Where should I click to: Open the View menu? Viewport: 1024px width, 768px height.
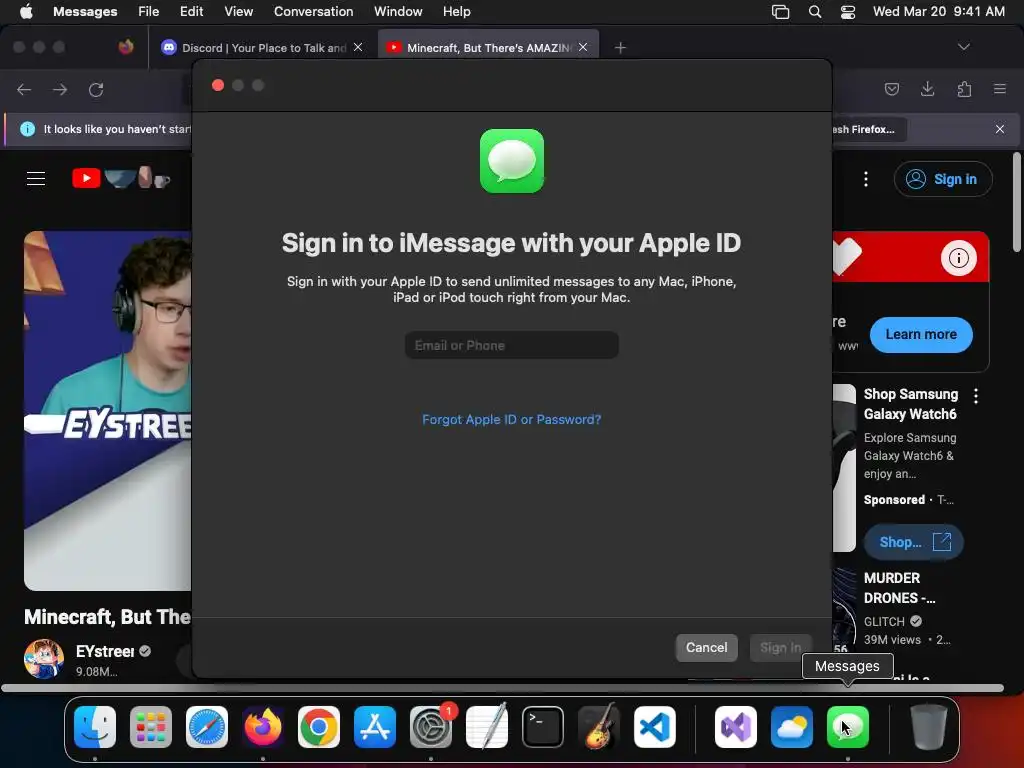238,12
